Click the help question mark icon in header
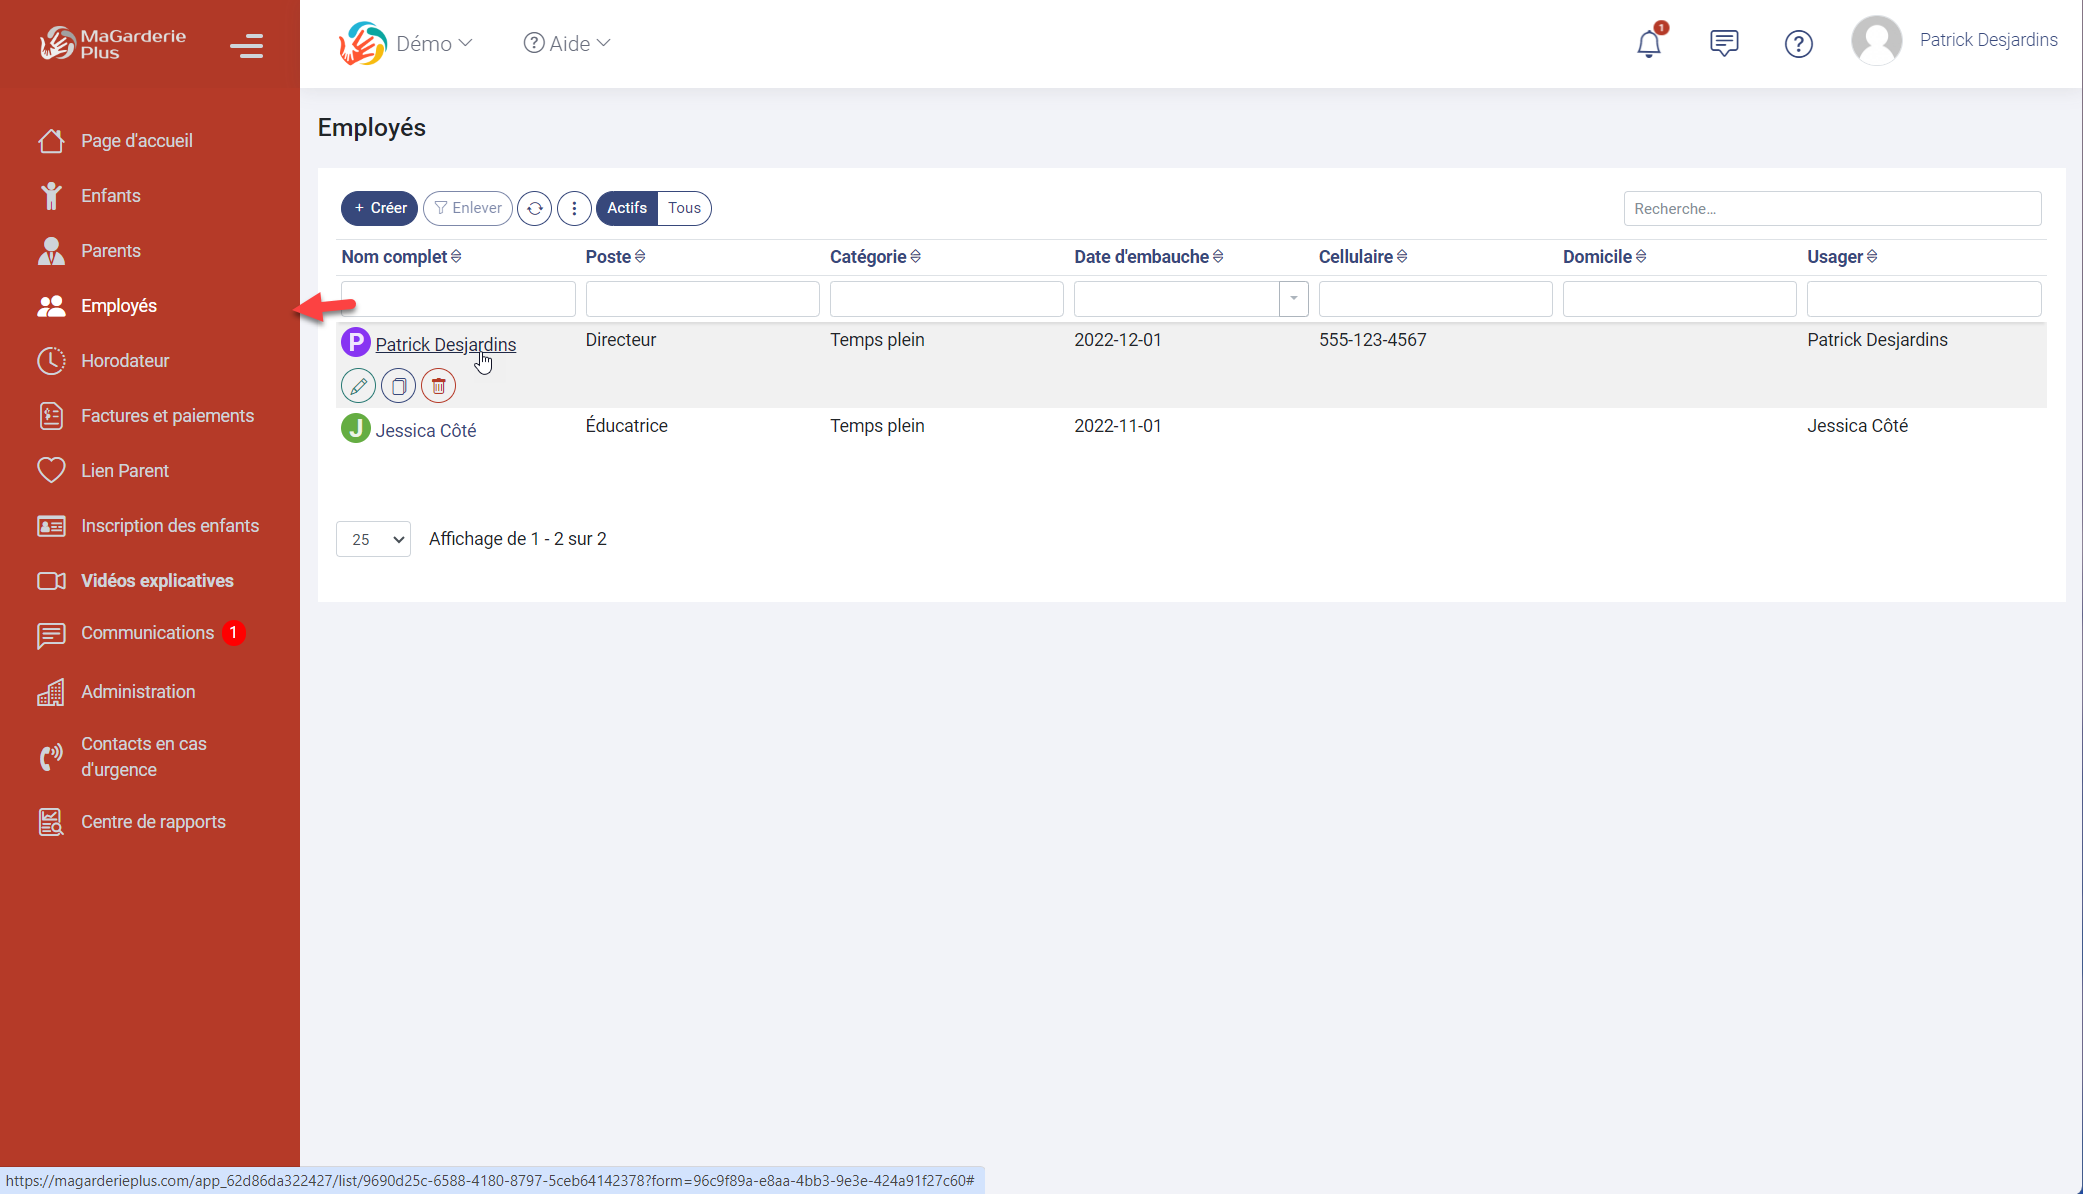This screenshot has width=2083, height=1194. tap(1798, 44)
